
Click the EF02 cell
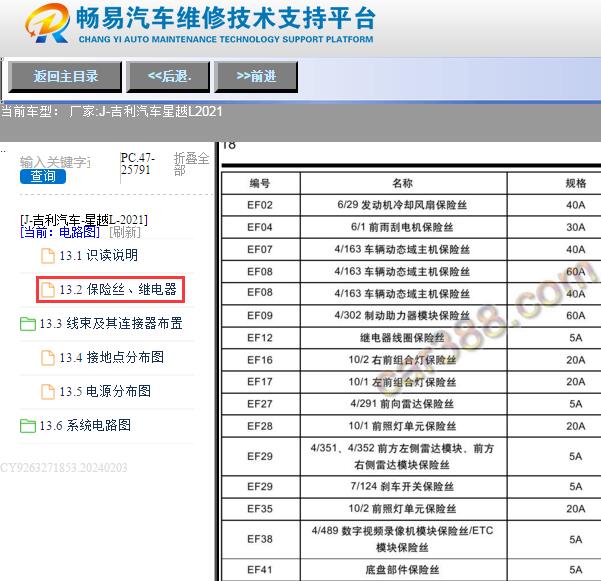pyautogui.click(x=260, y=205)
